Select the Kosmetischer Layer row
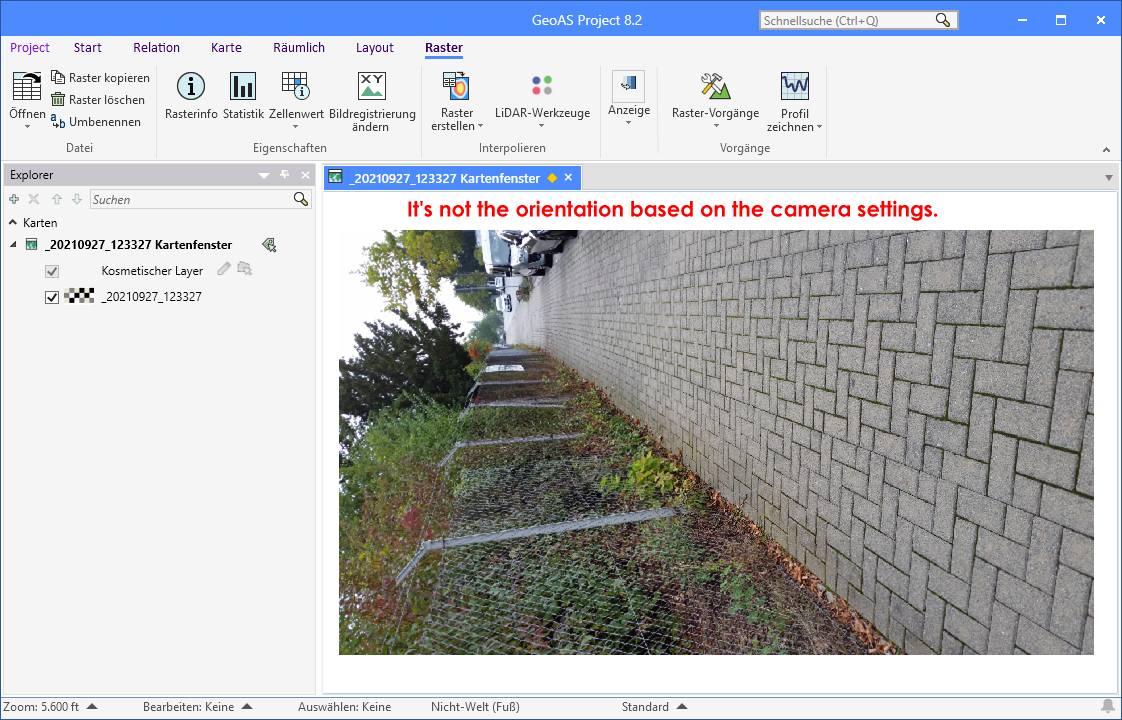1122x720 pixels. pyautogui.click(x=152, y=271)
